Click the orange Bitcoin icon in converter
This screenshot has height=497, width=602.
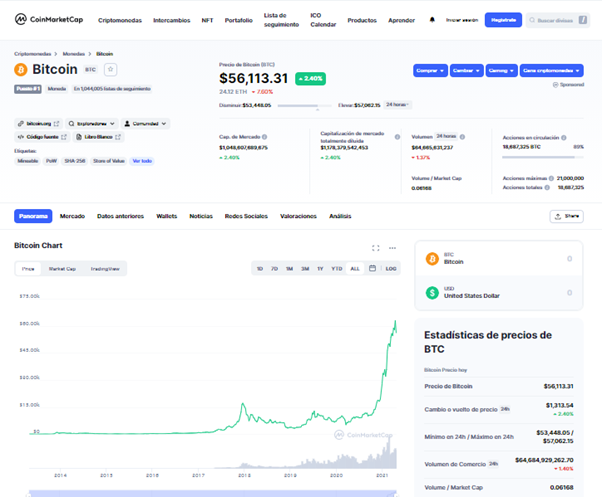432,259
